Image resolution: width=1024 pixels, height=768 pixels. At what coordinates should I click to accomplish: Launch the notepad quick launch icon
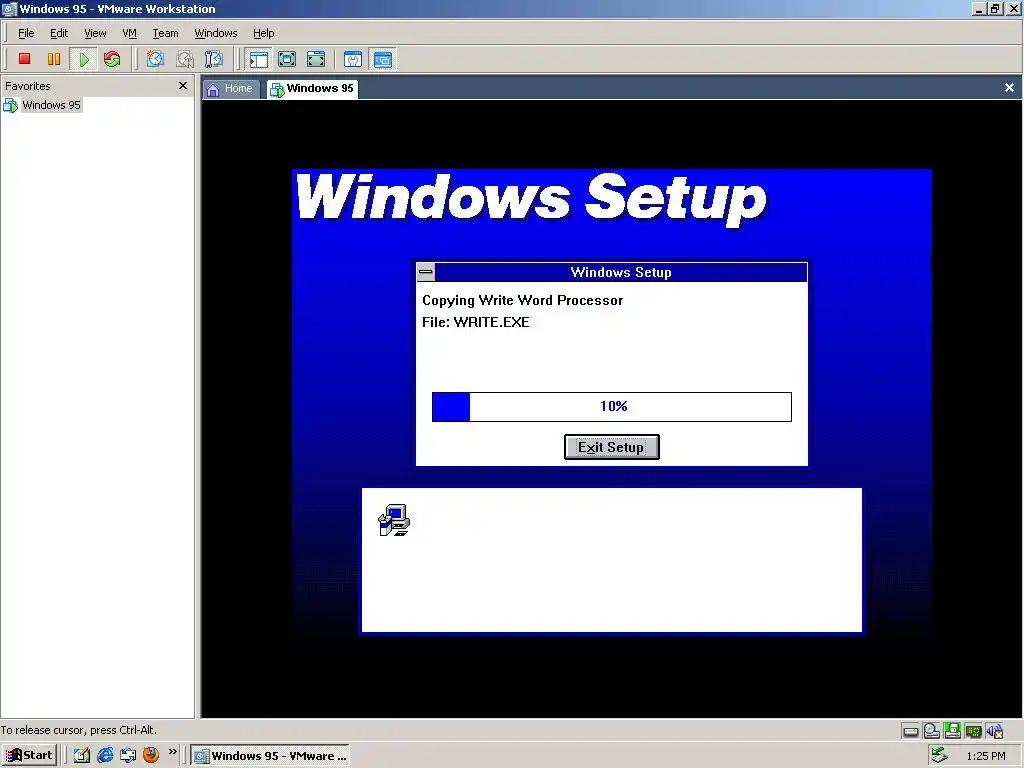pos(82,756)
